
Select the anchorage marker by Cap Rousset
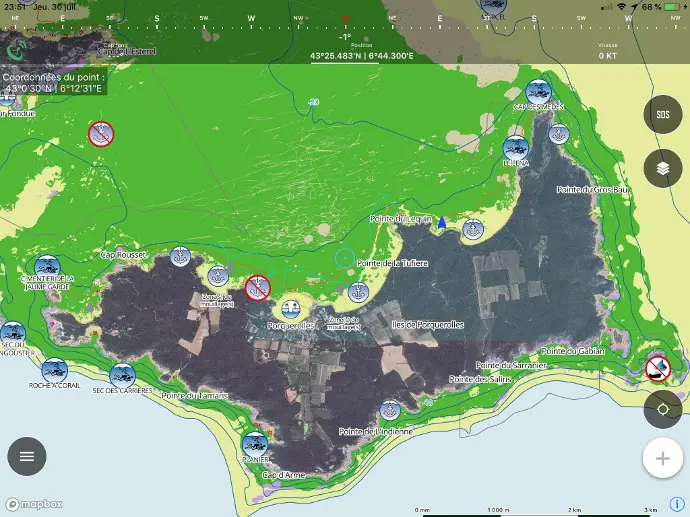(x=180, y=257)
